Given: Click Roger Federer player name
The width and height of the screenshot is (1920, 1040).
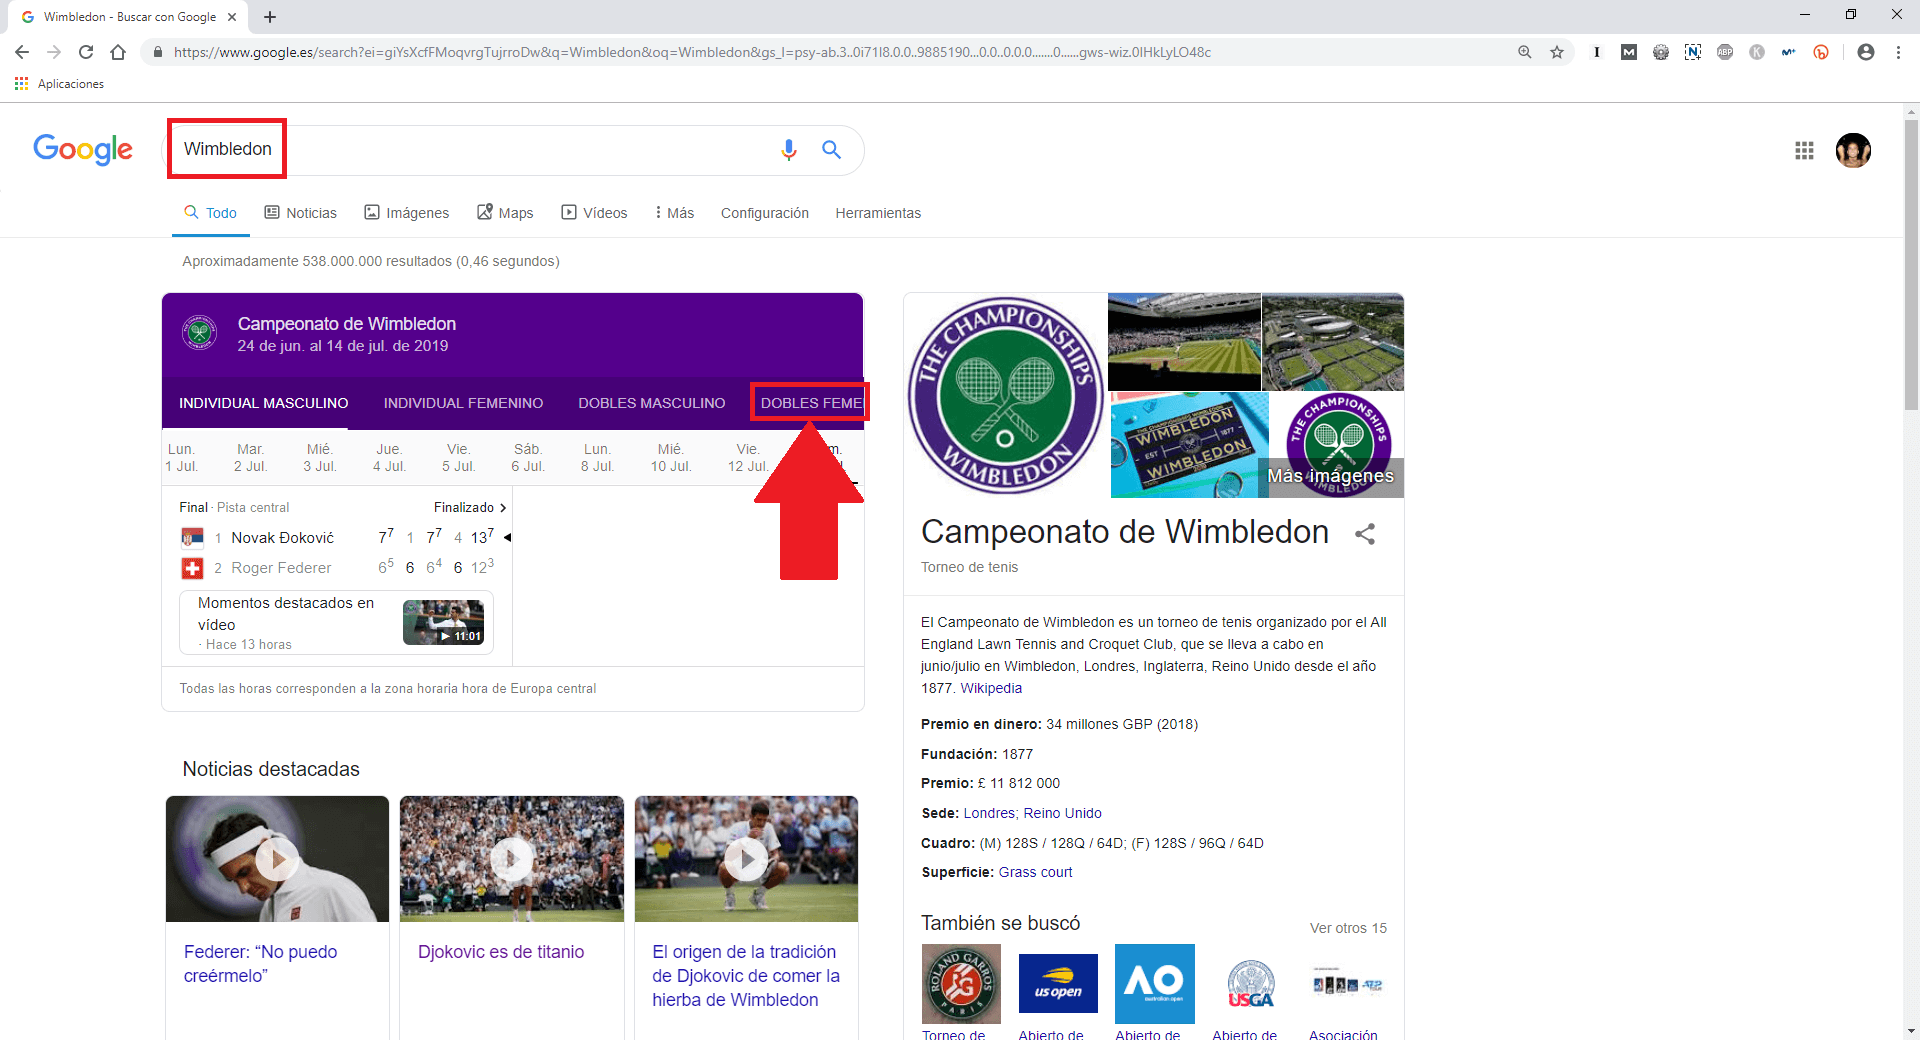Looking at the screenshot, I should [281, 568].
